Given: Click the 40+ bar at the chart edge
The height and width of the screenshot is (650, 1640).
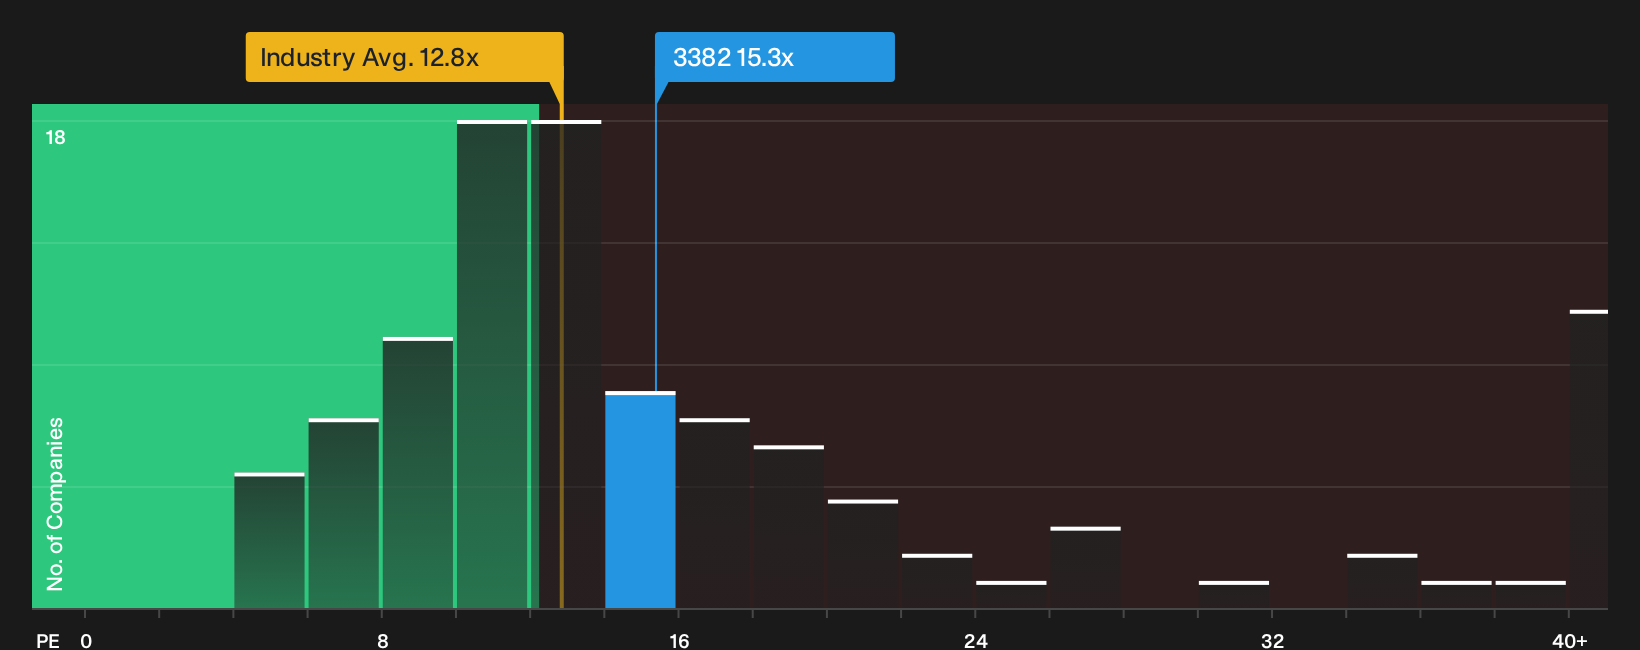Looking at the screenshot, I should tap(1589, 460).
